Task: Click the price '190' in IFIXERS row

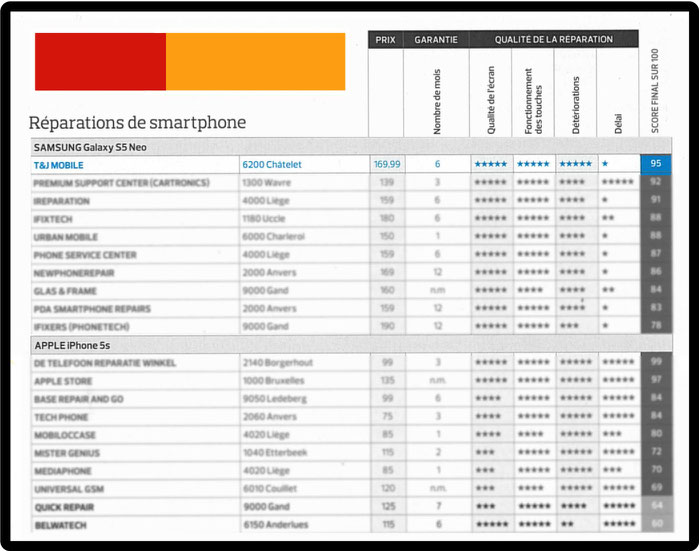Action: click(387, 326)
